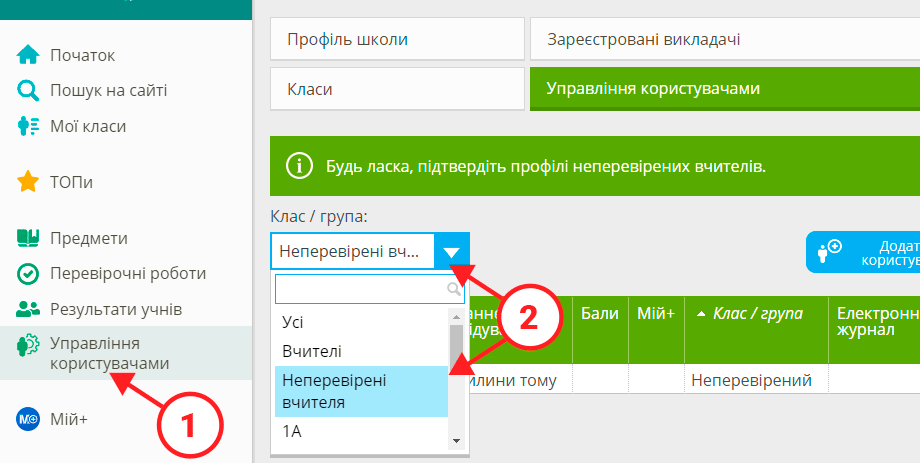Image resolution: width=920 pixels, height=463 pixels.
Task: Click the checkmark icon for Перевірочні роботи
Action: [x=28, y=274]
